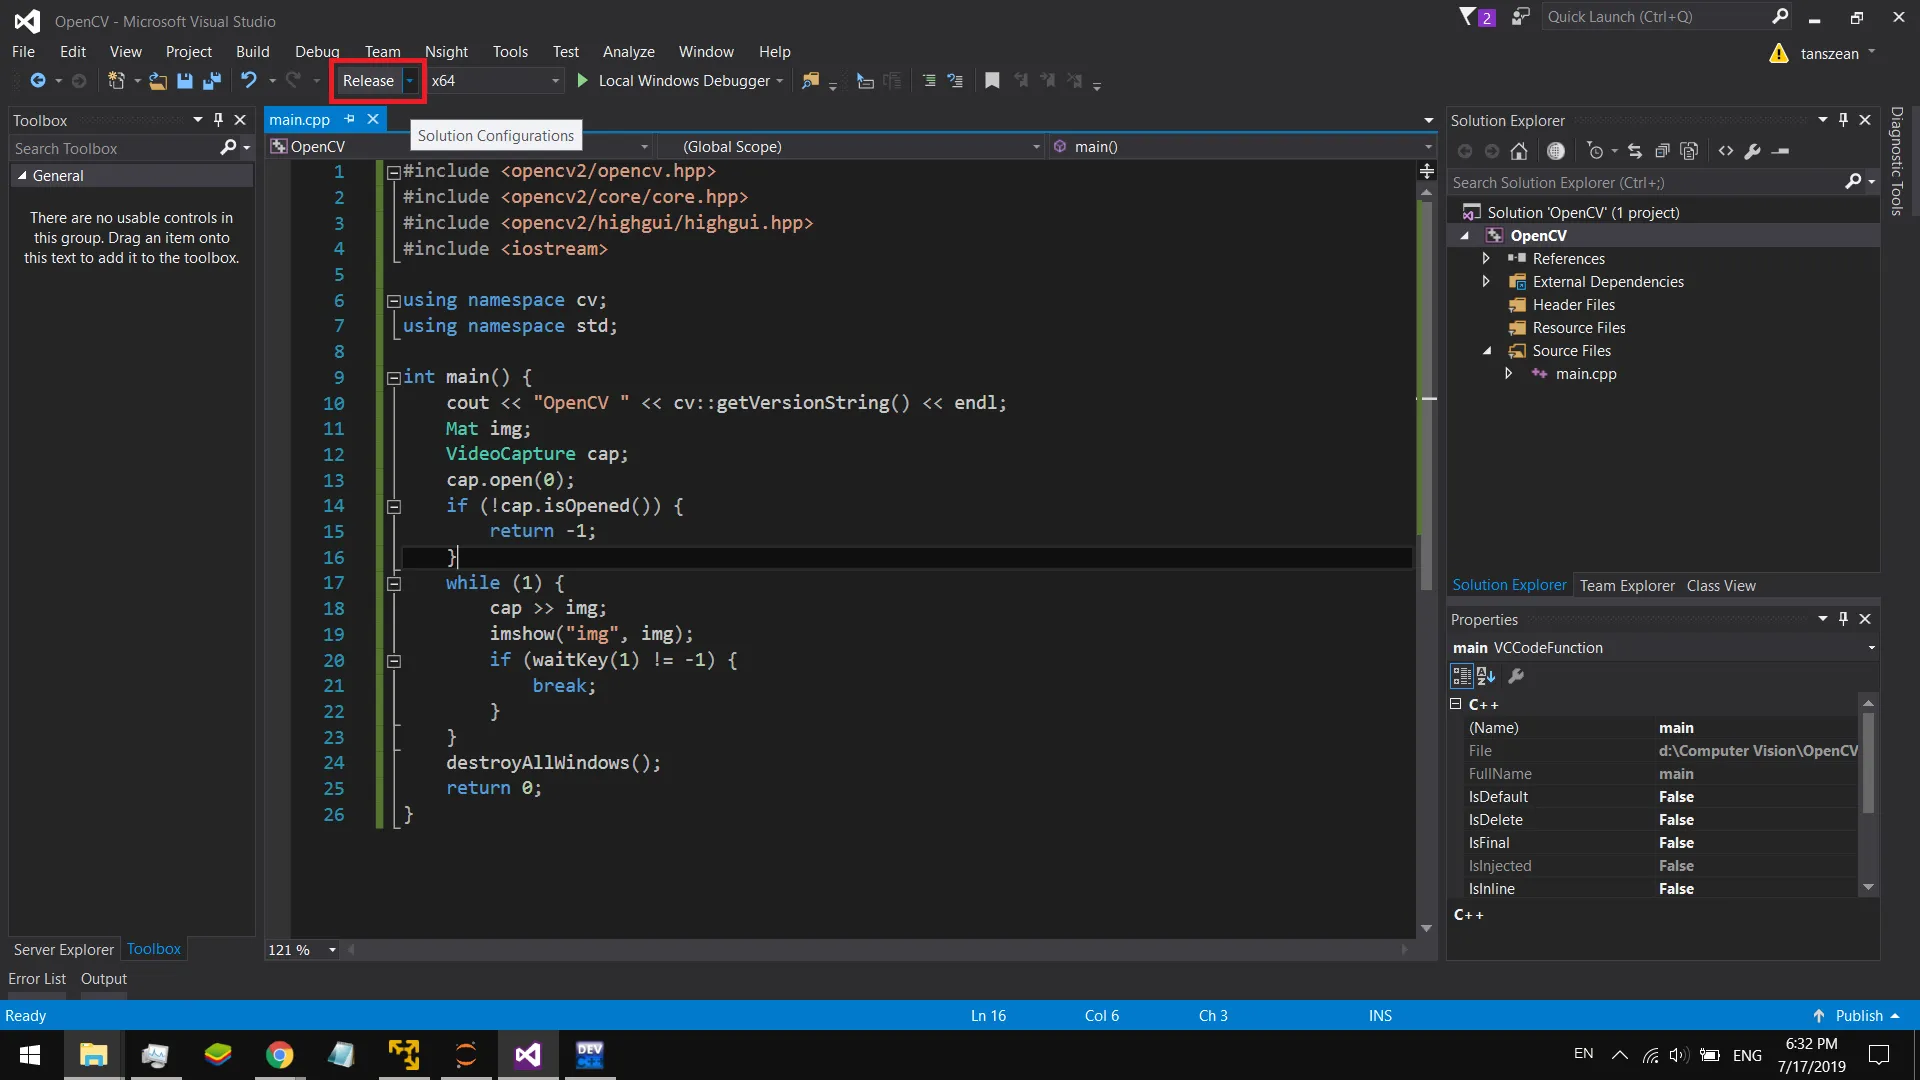1920x1080 pixels.
Task: Open Properties wrench icon in Solution Explorer
Action: pos(1752,151)
